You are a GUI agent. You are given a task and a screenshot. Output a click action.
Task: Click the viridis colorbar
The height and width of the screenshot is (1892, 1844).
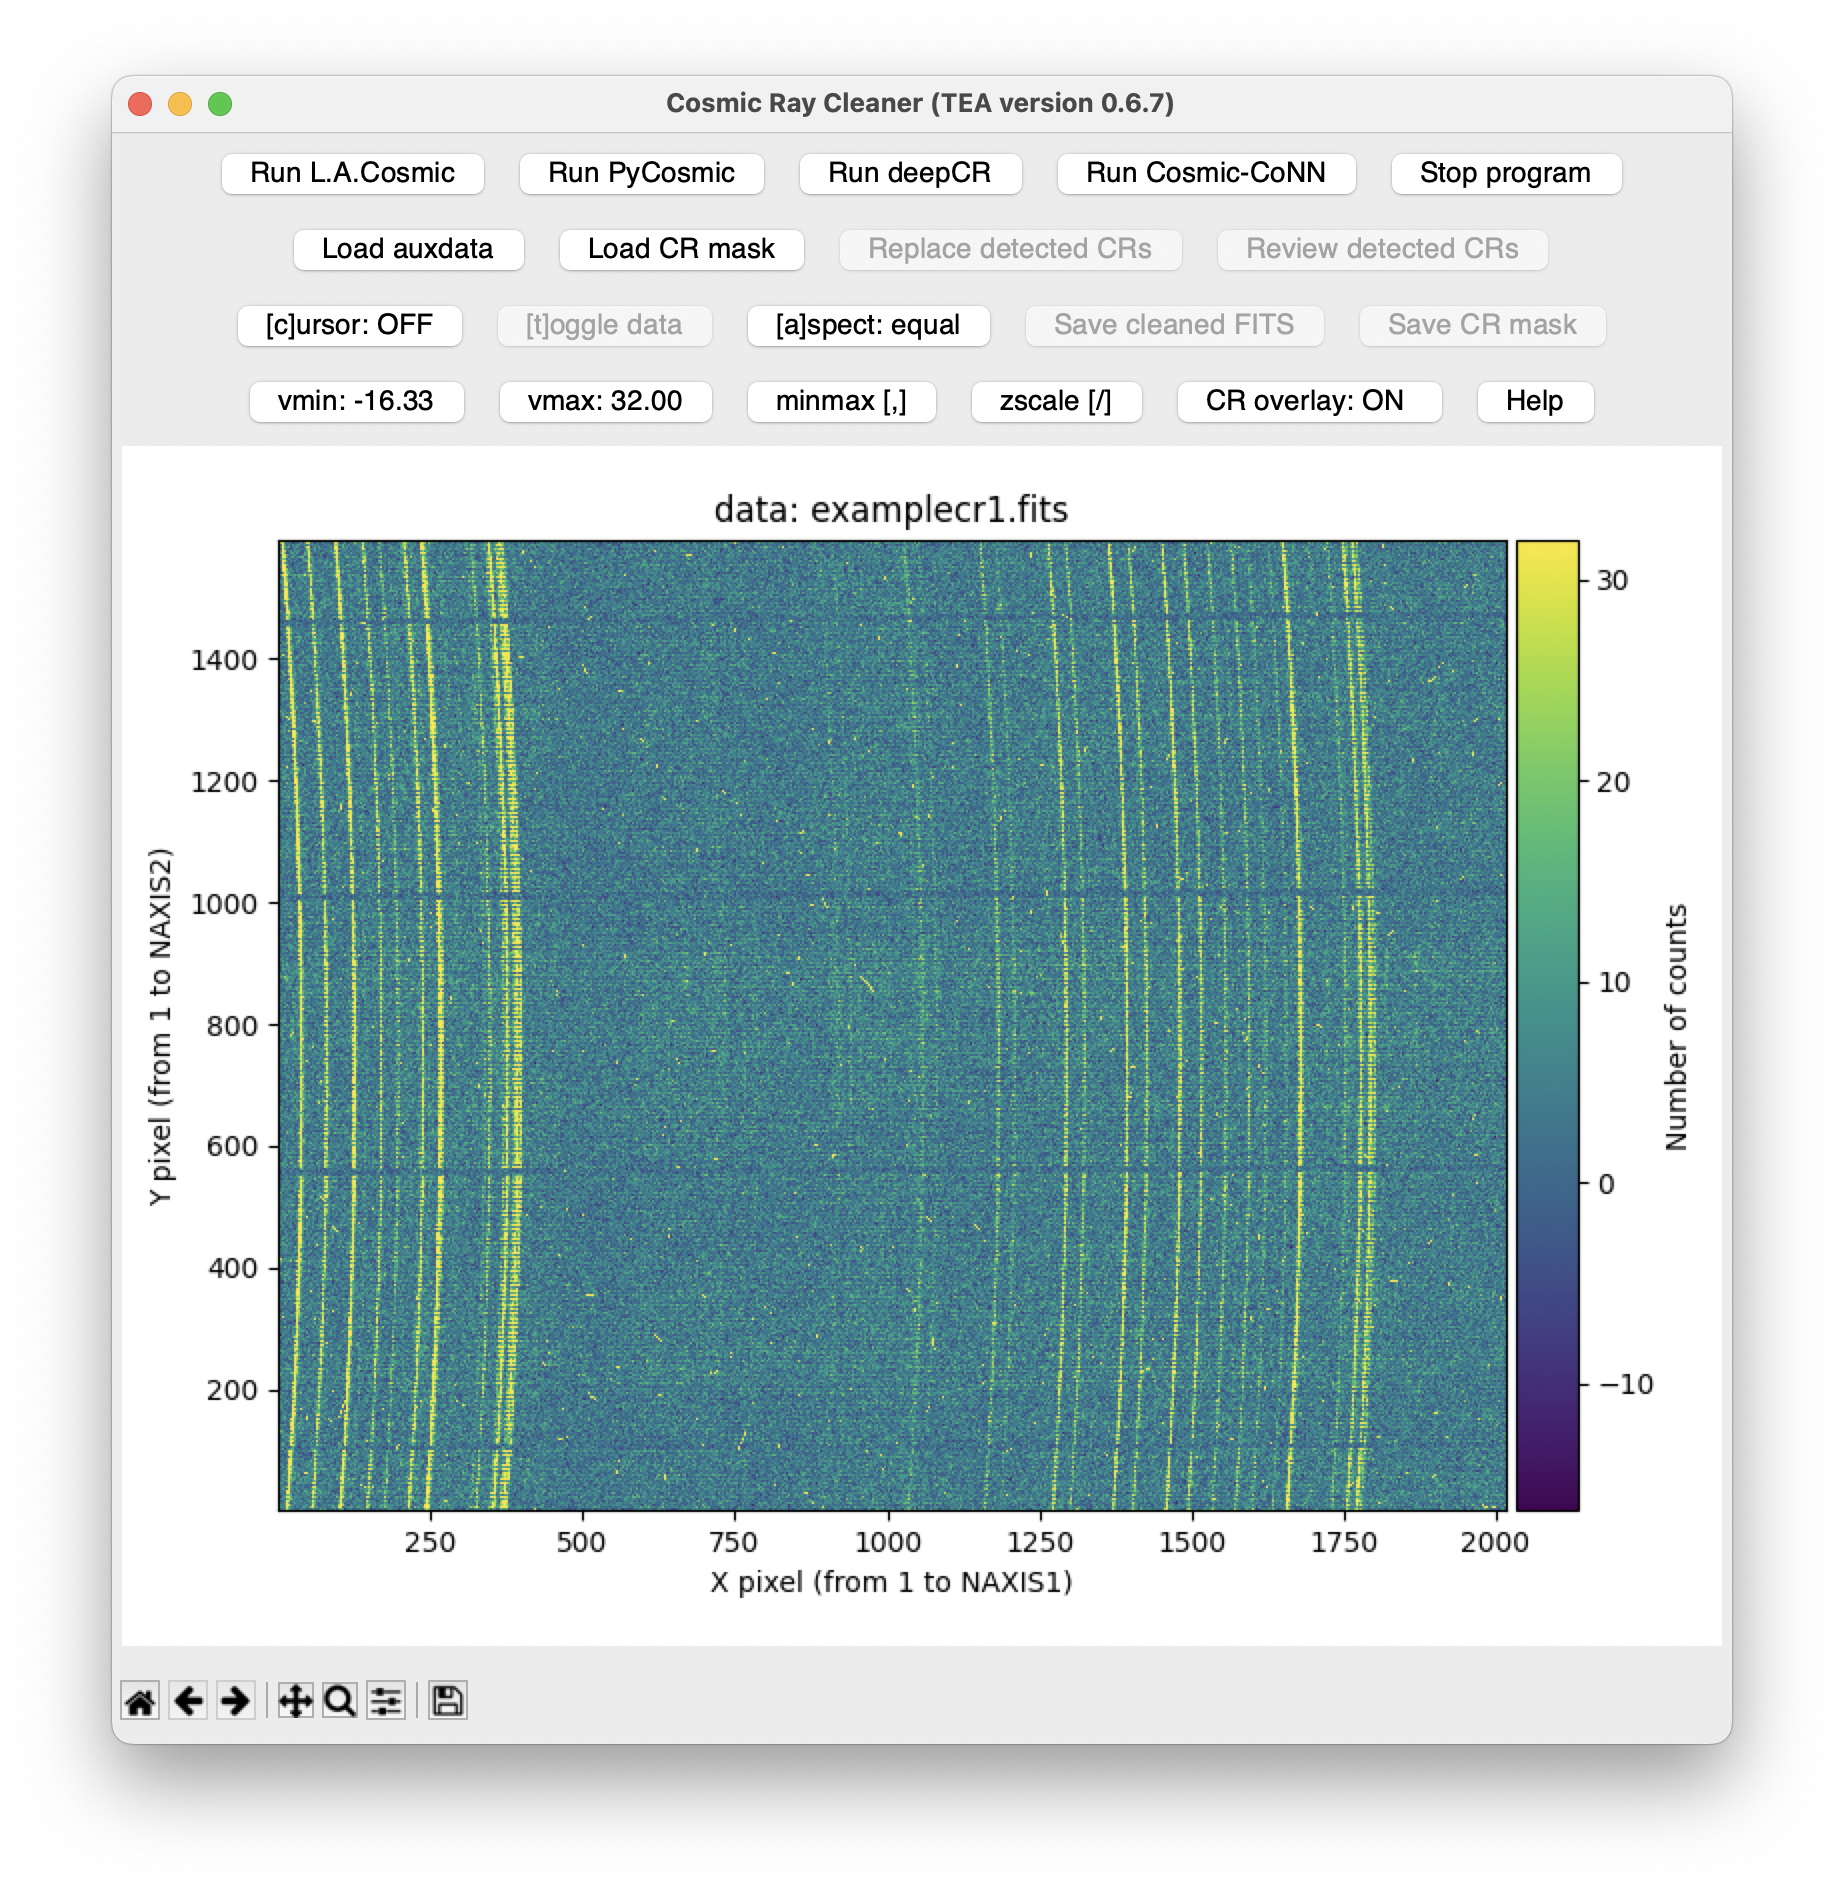(1547, 1025)
